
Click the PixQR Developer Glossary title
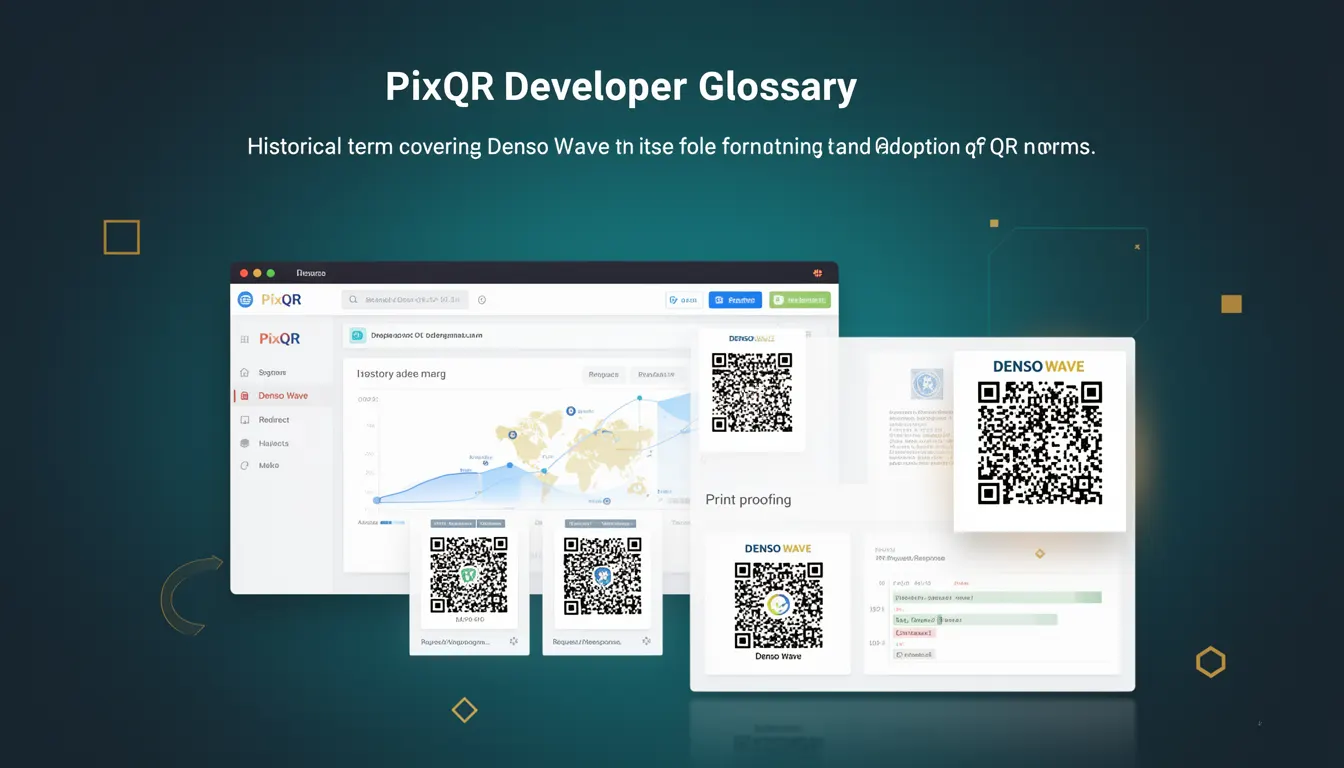pyautogui.click(x=621, y=87)
